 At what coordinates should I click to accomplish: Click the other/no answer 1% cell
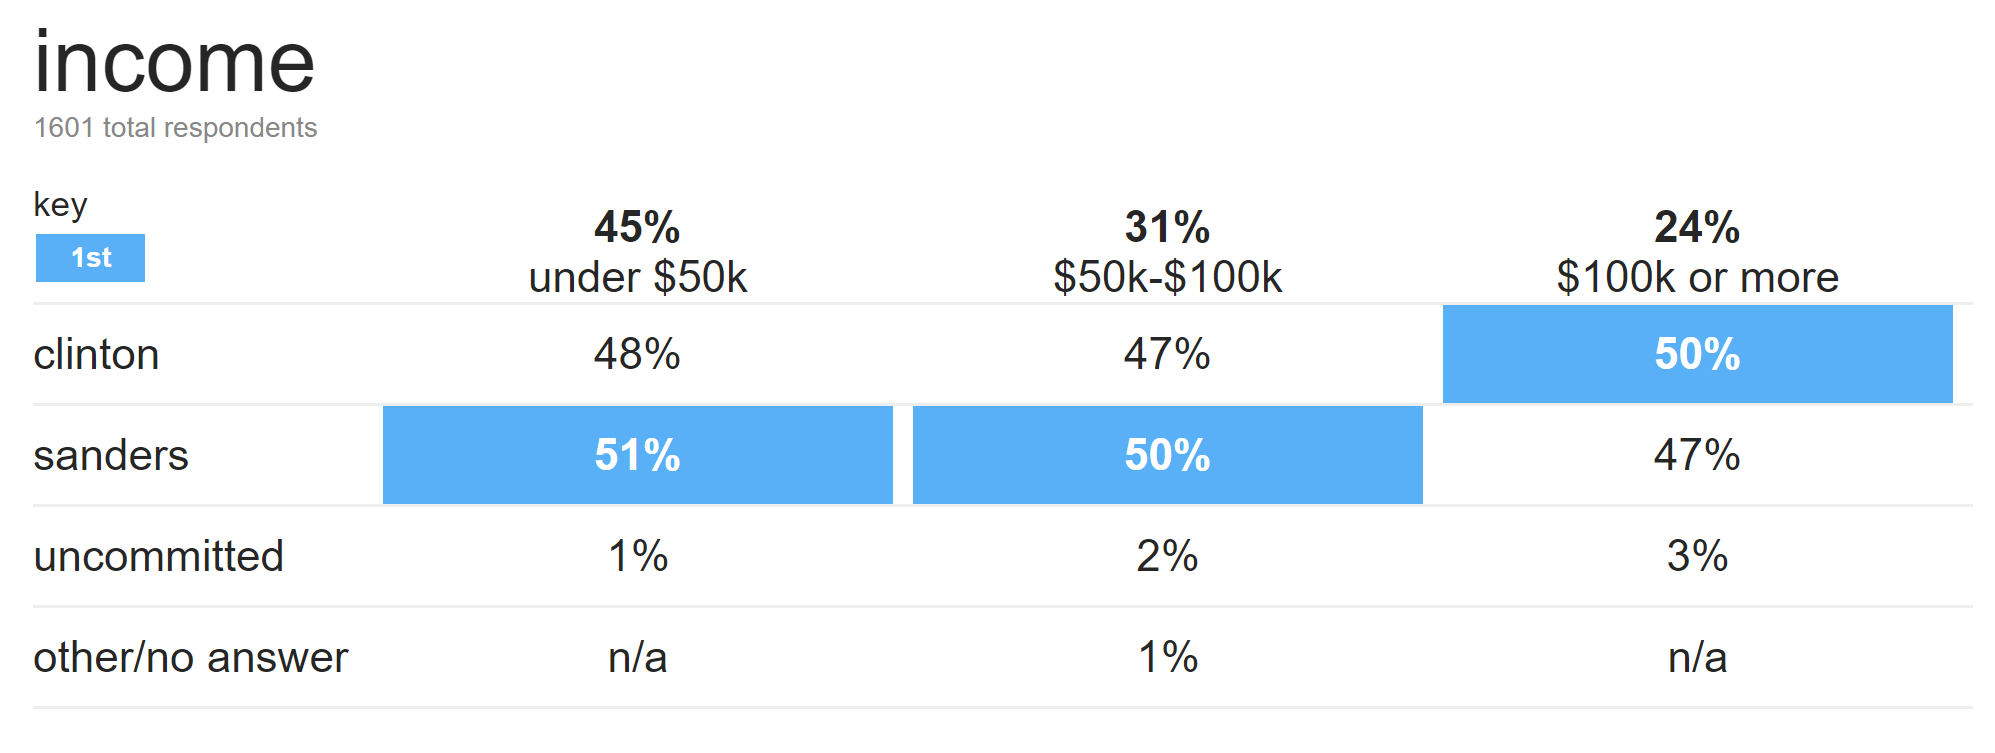point(1167,658)
